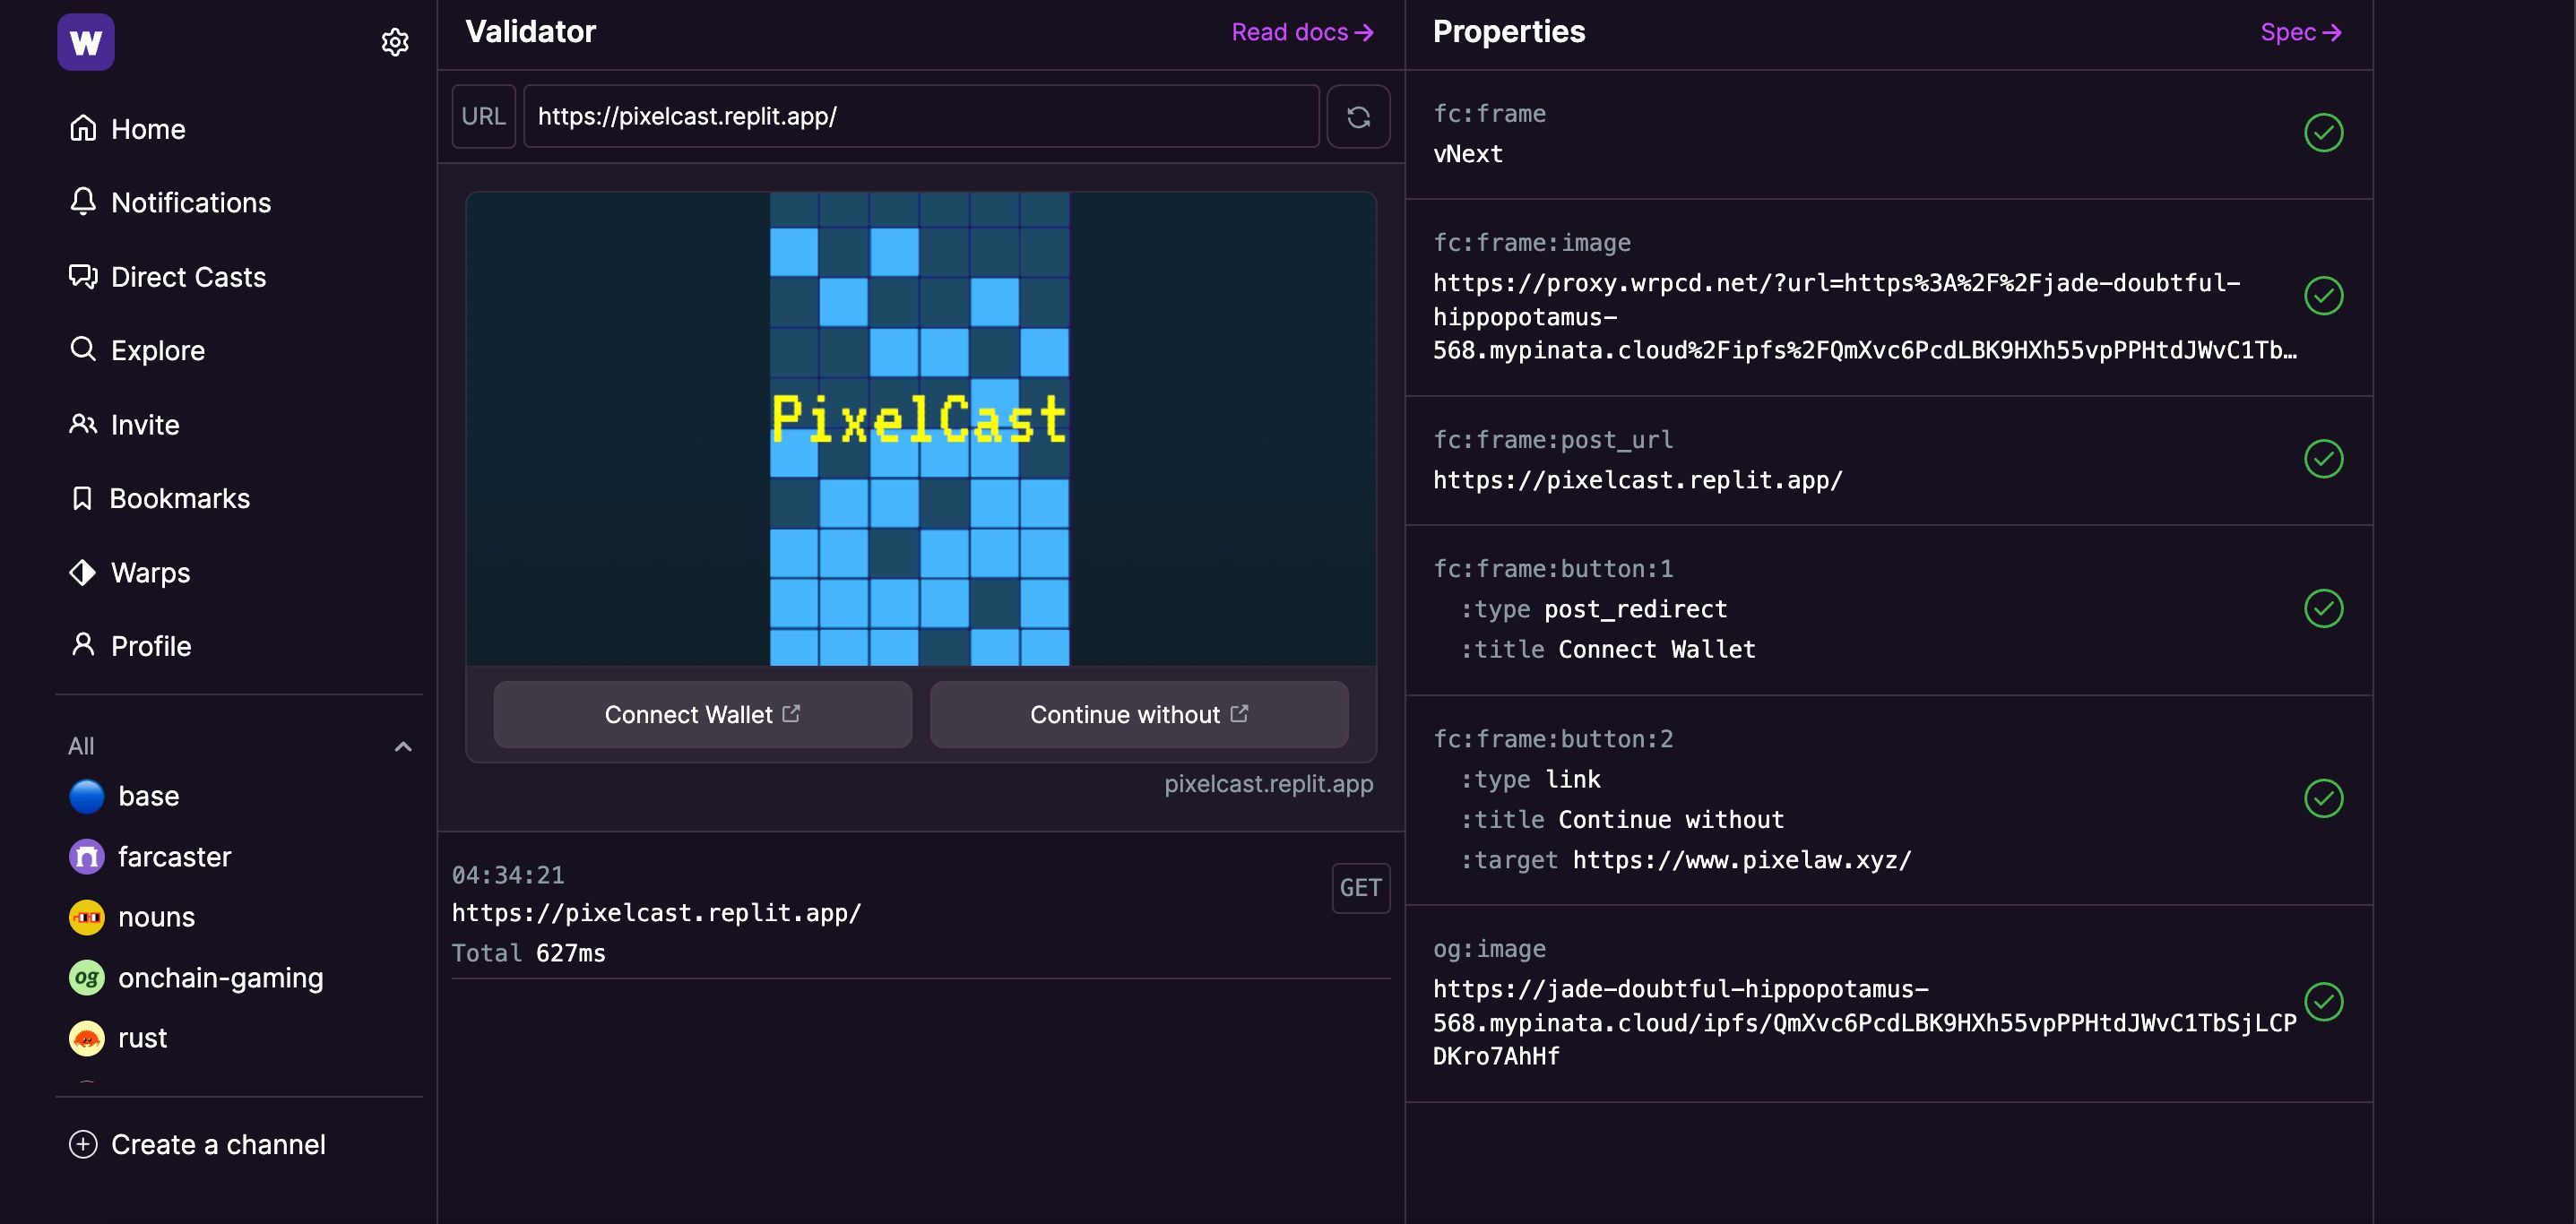Click the Invite people icon
2576x1224 pixels.
(83, 424)
